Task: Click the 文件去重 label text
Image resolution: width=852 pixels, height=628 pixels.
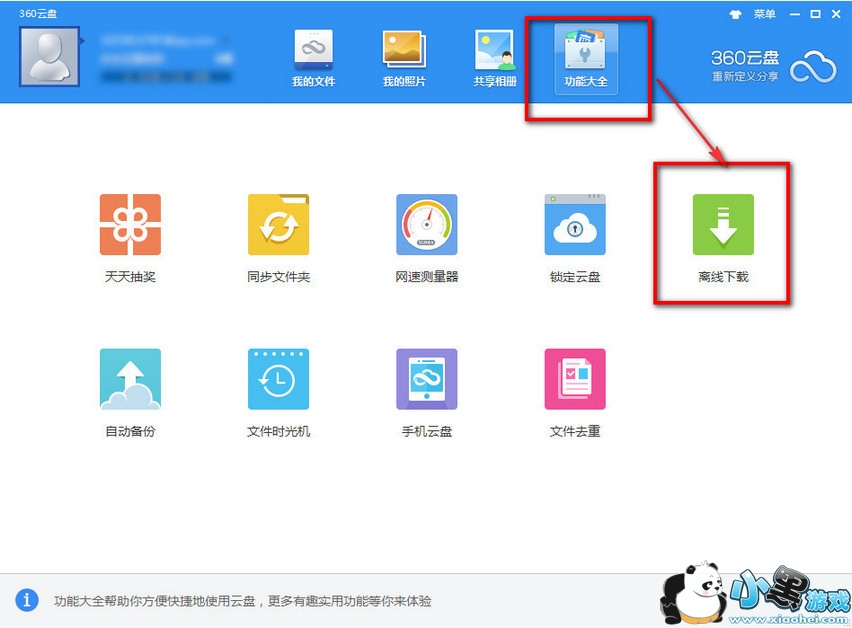Action: (x=575, y=431)
